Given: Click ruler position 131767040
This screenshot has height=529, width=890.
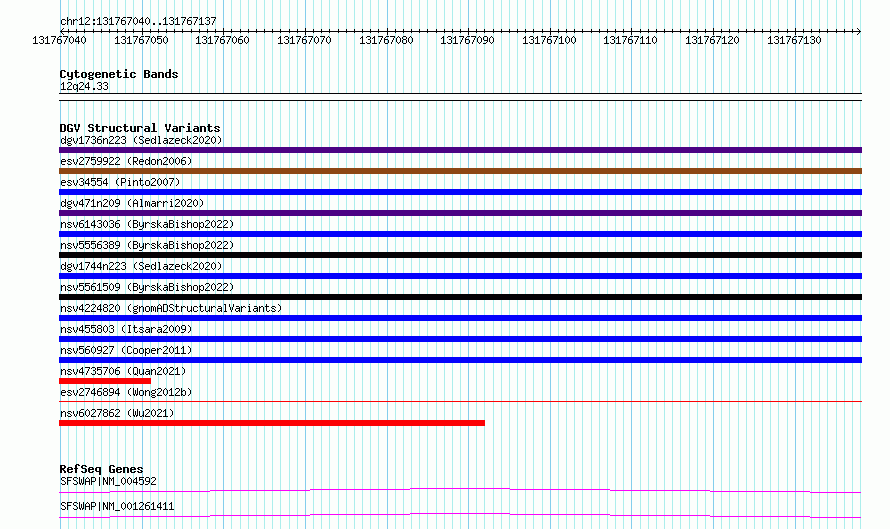Looking at the screenshot, I should click(x=60, y=40).
